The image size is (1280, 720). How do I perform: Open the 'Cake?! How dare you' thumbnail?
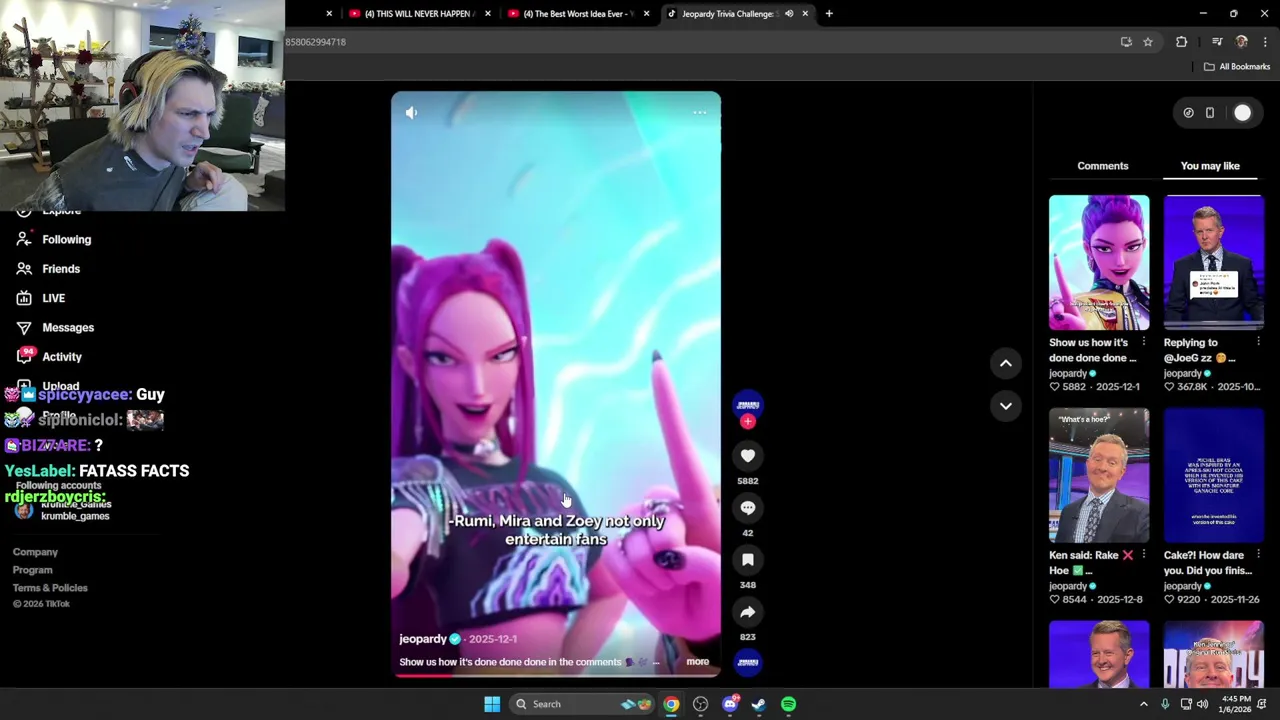click(x=1213, y=476)
